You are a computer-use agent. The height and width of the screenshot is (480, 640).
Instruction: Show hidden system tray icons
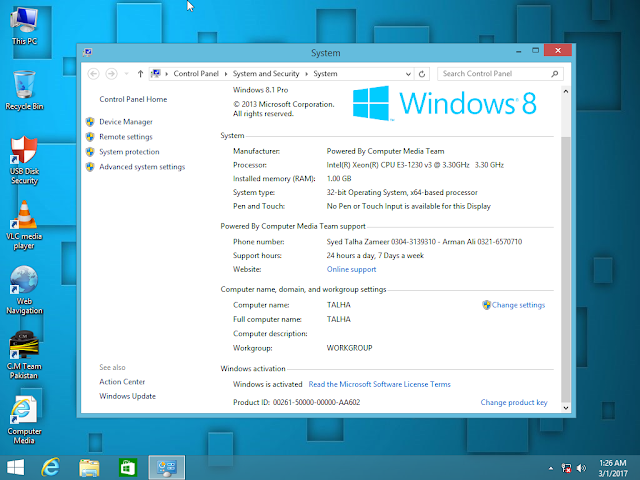coord(551,468)
